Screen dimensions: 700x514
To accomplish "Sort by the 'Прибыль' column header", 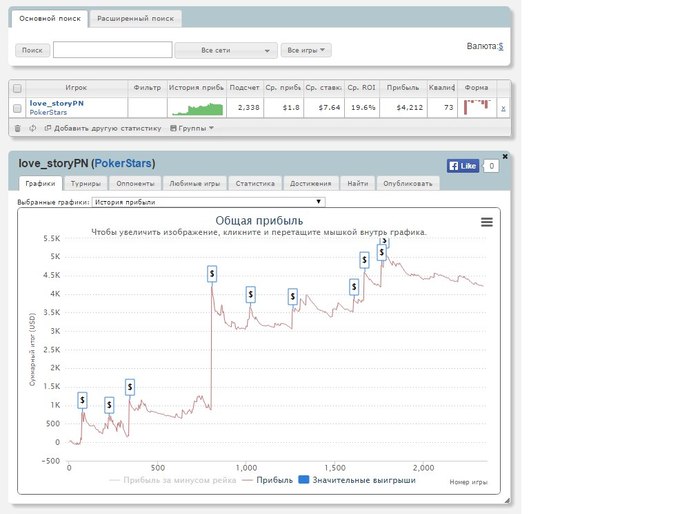I will [403, 88].
